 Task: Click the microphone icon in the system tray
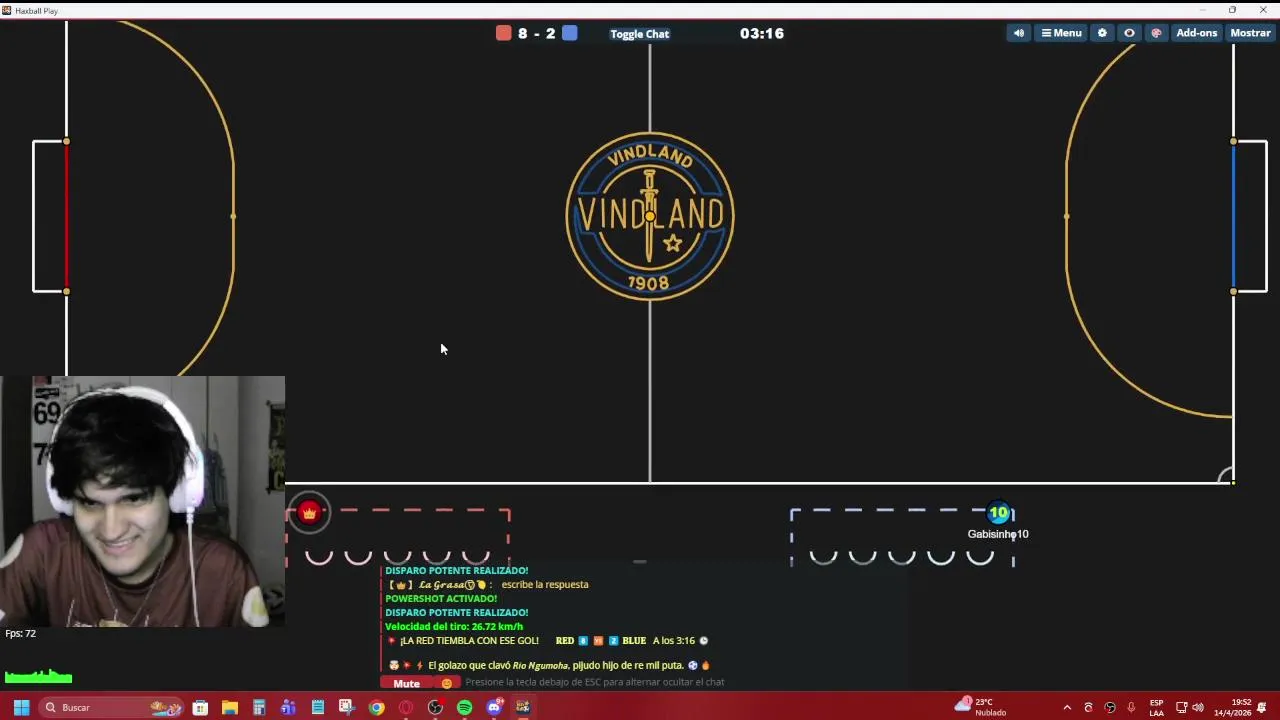point(1131,707)
